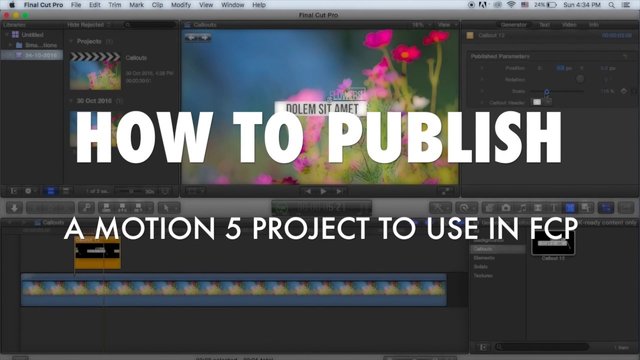Screen dimensions: 640x360
Task: Click the Append clip to storyline icon
Action: click(138, 208)
